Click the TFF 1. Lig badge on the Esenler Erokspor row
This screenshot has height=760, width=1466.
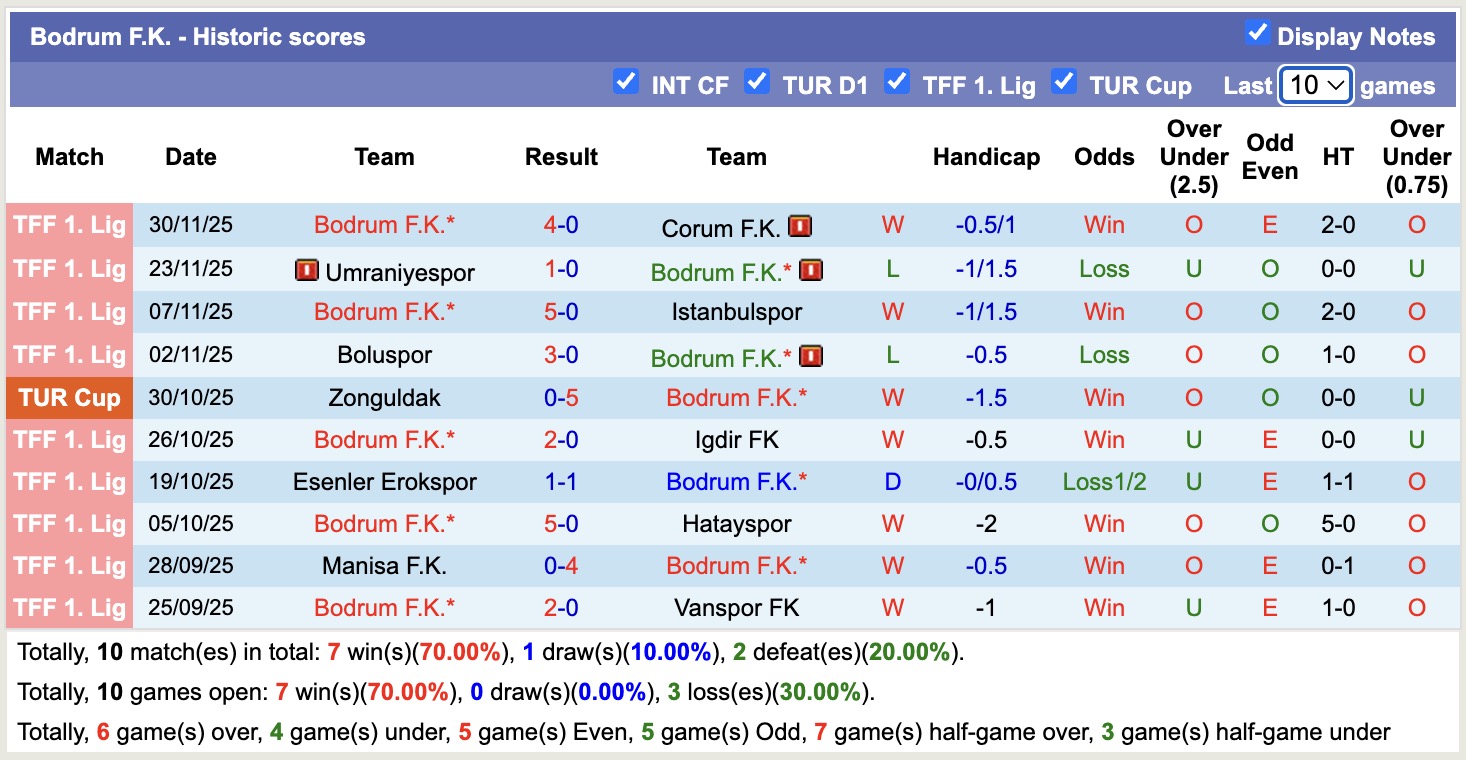point(68,481)
